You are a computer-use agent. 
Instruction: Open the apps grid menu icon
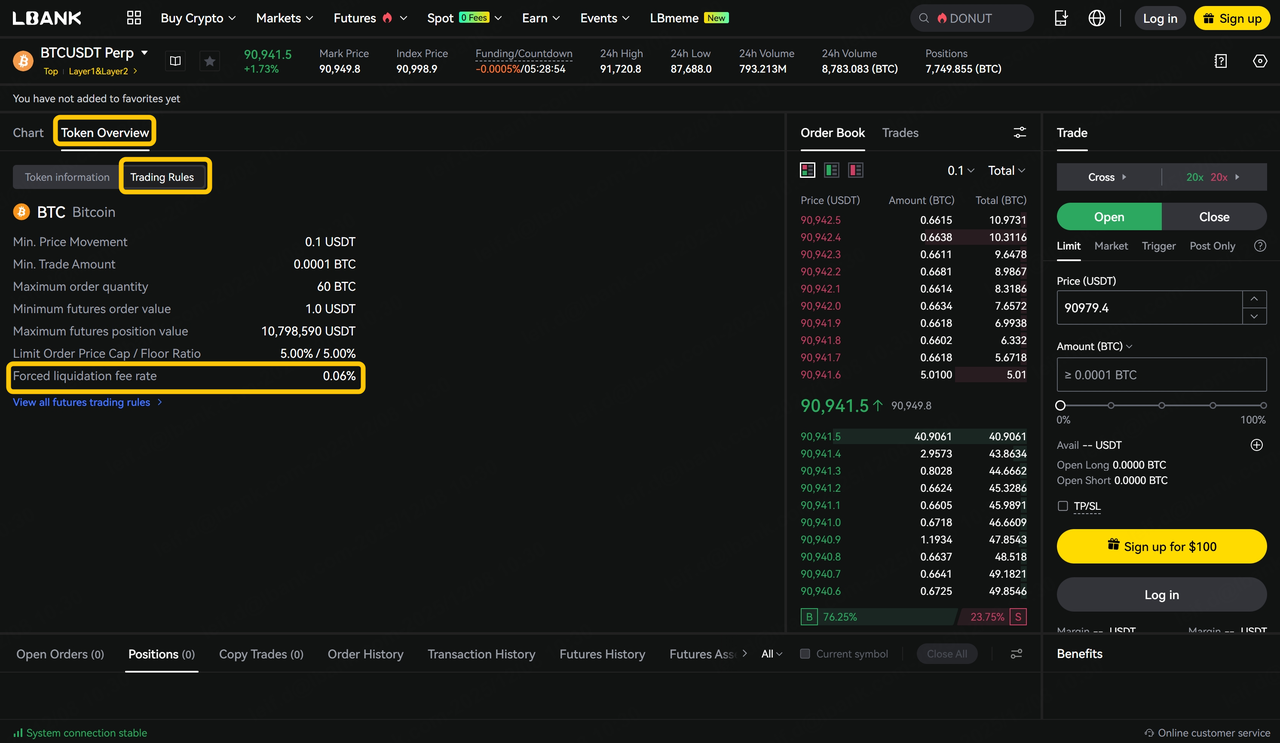coord(134,18)
